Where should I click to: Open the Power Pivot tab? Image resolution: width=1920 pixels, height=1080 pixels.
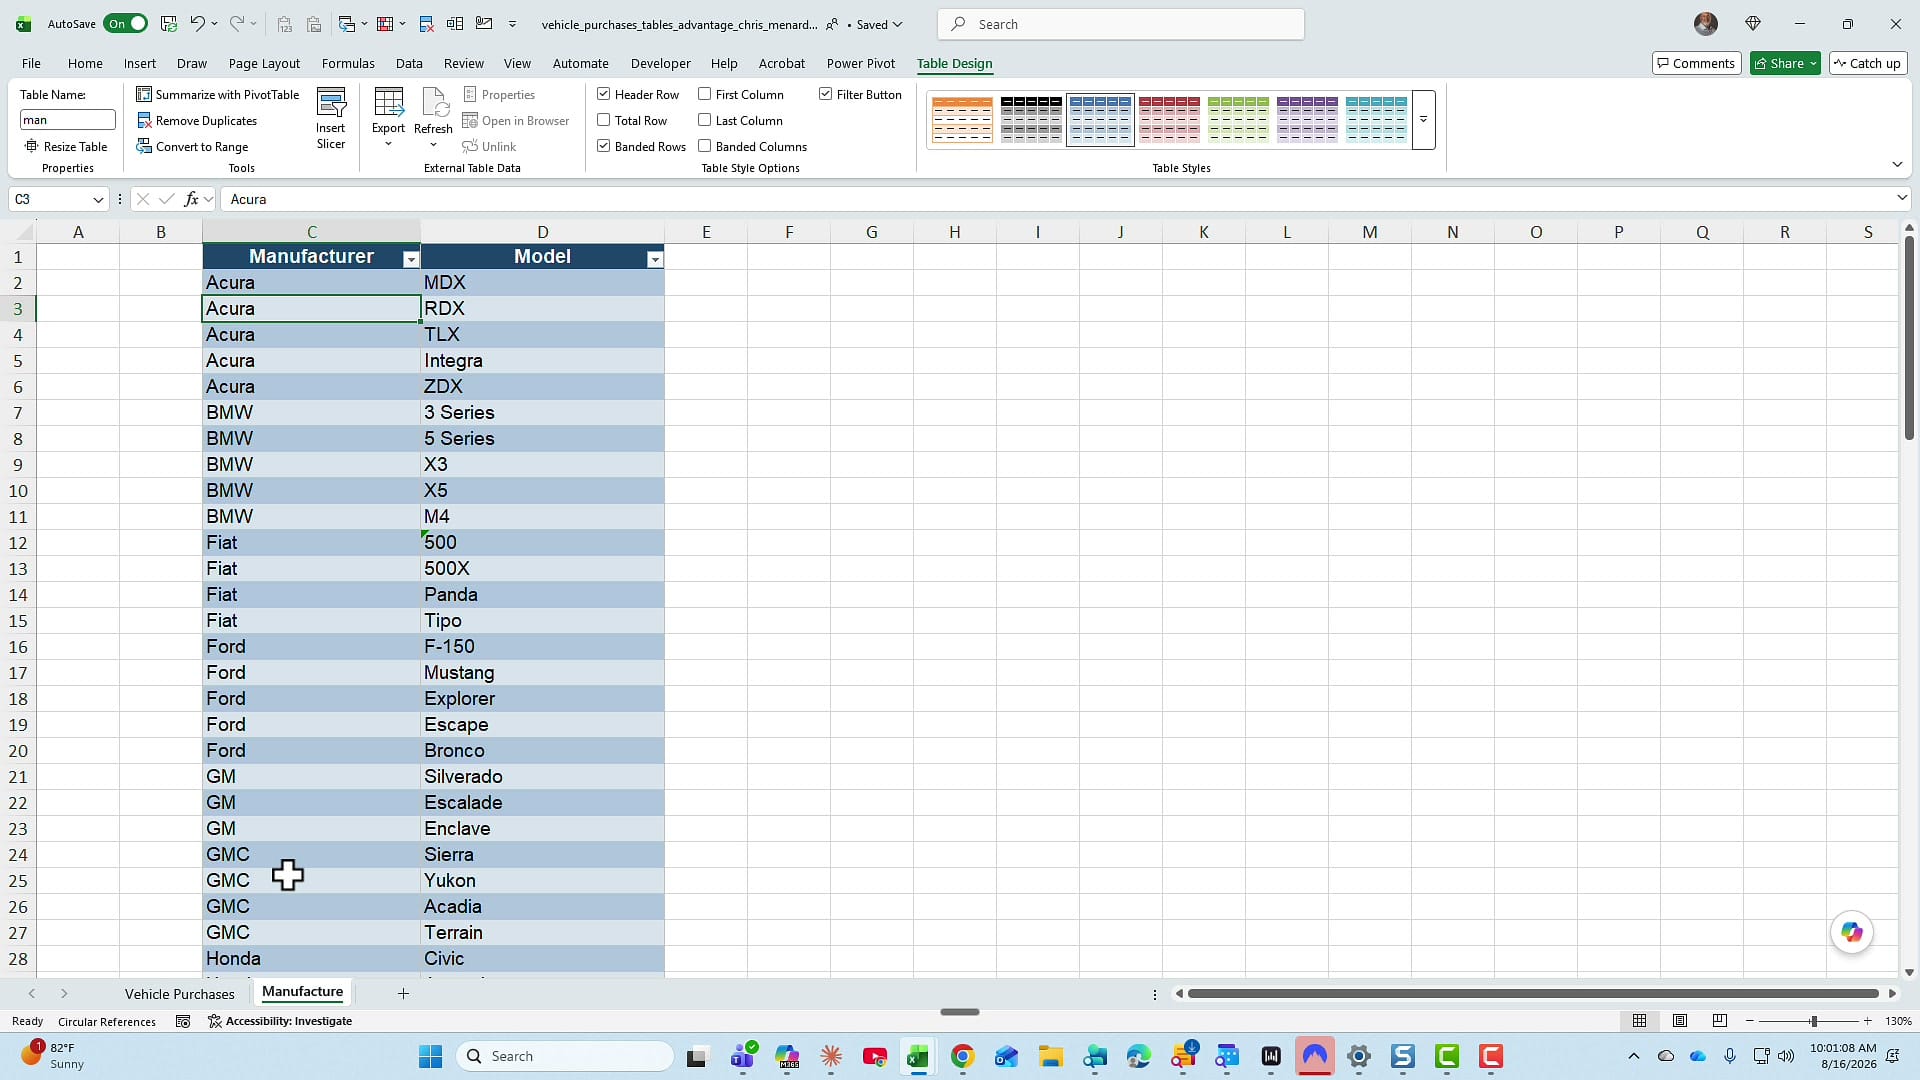860,63
